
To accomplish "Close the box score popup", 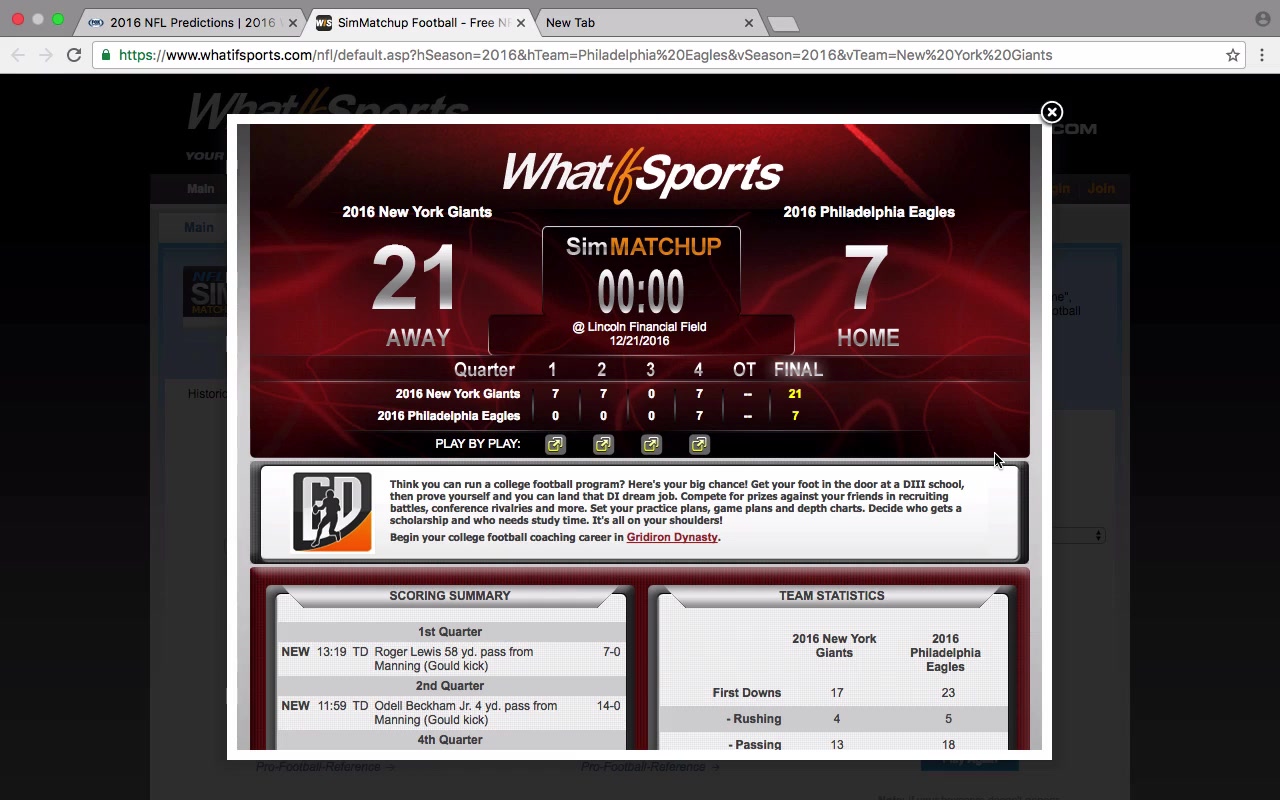I will point(1051,112).
